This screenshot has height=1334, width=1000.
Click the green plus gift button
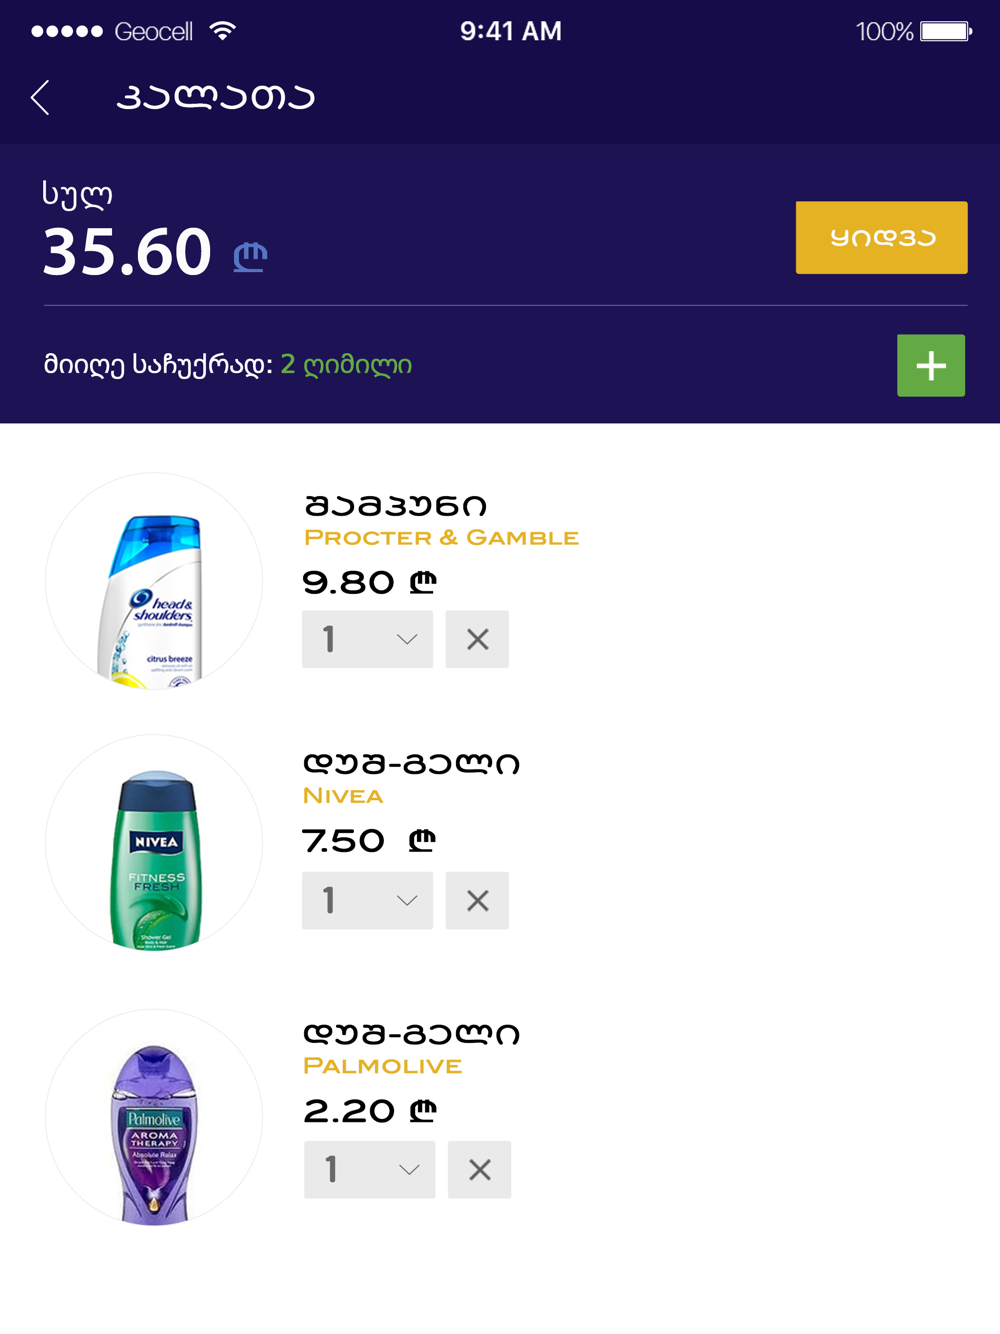931,365
